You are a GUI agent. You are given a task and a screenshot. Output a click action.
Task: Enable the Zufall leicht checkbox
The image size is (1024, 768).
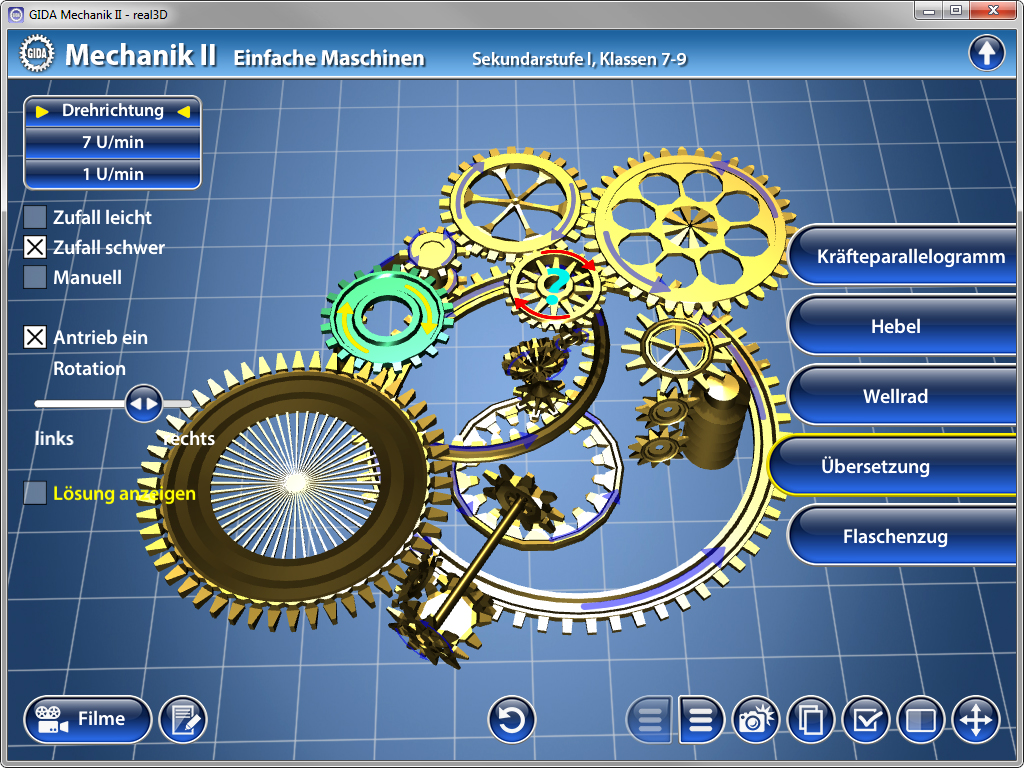click(x=35, y=217)
